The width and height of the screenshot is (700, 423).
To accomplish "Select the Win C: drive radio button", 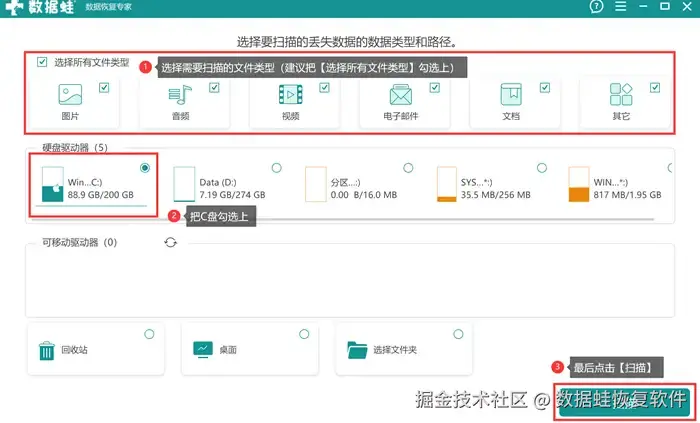I will 145,168.
